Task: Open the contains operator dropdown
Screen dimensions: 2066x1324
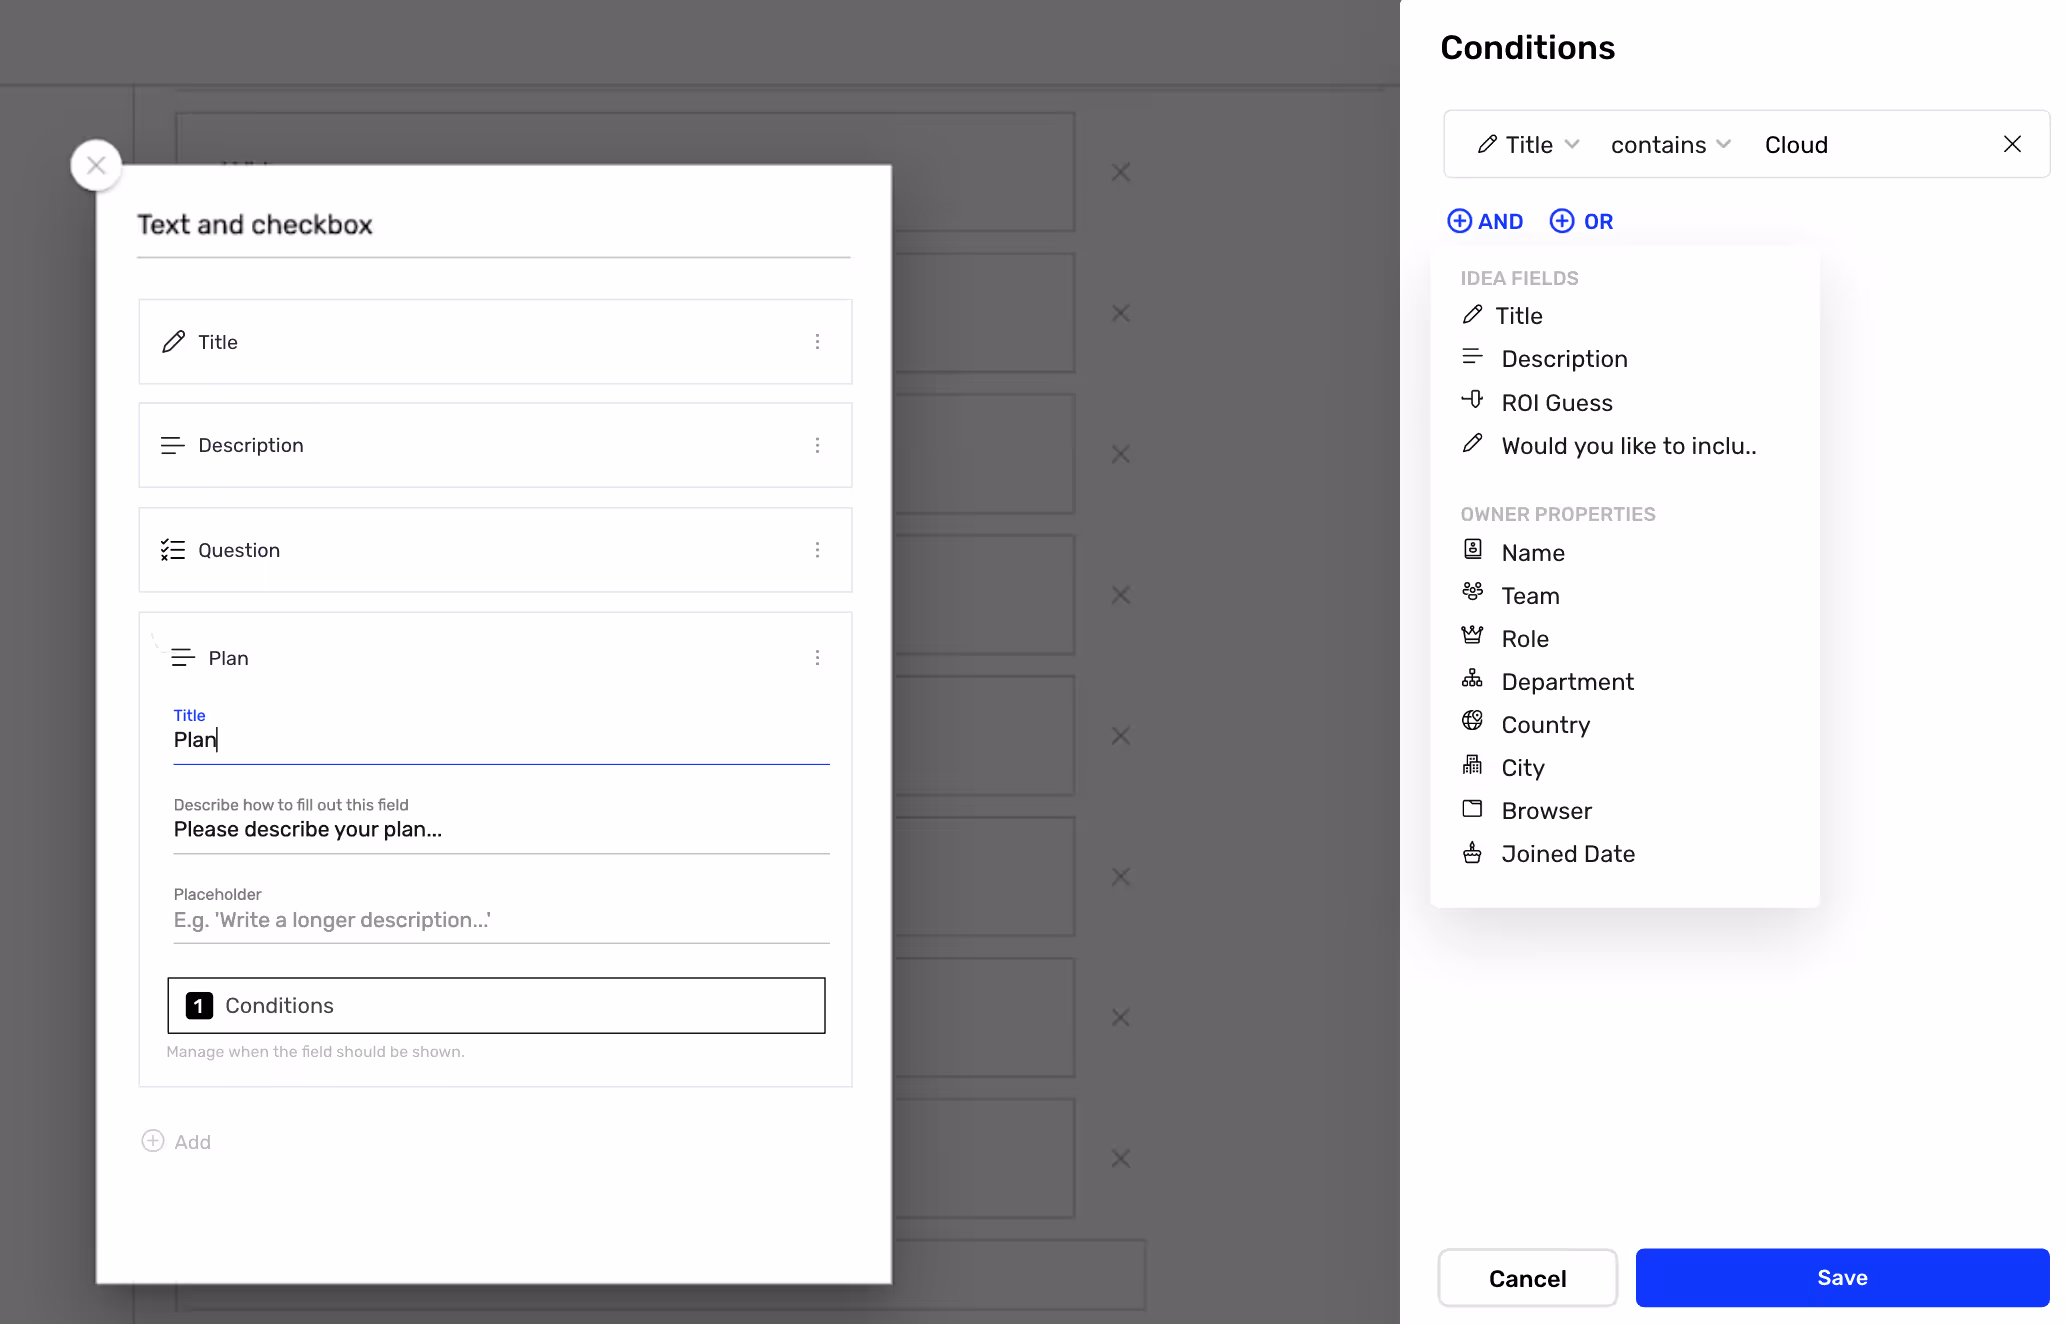Action: click(x=1669, y=144)
